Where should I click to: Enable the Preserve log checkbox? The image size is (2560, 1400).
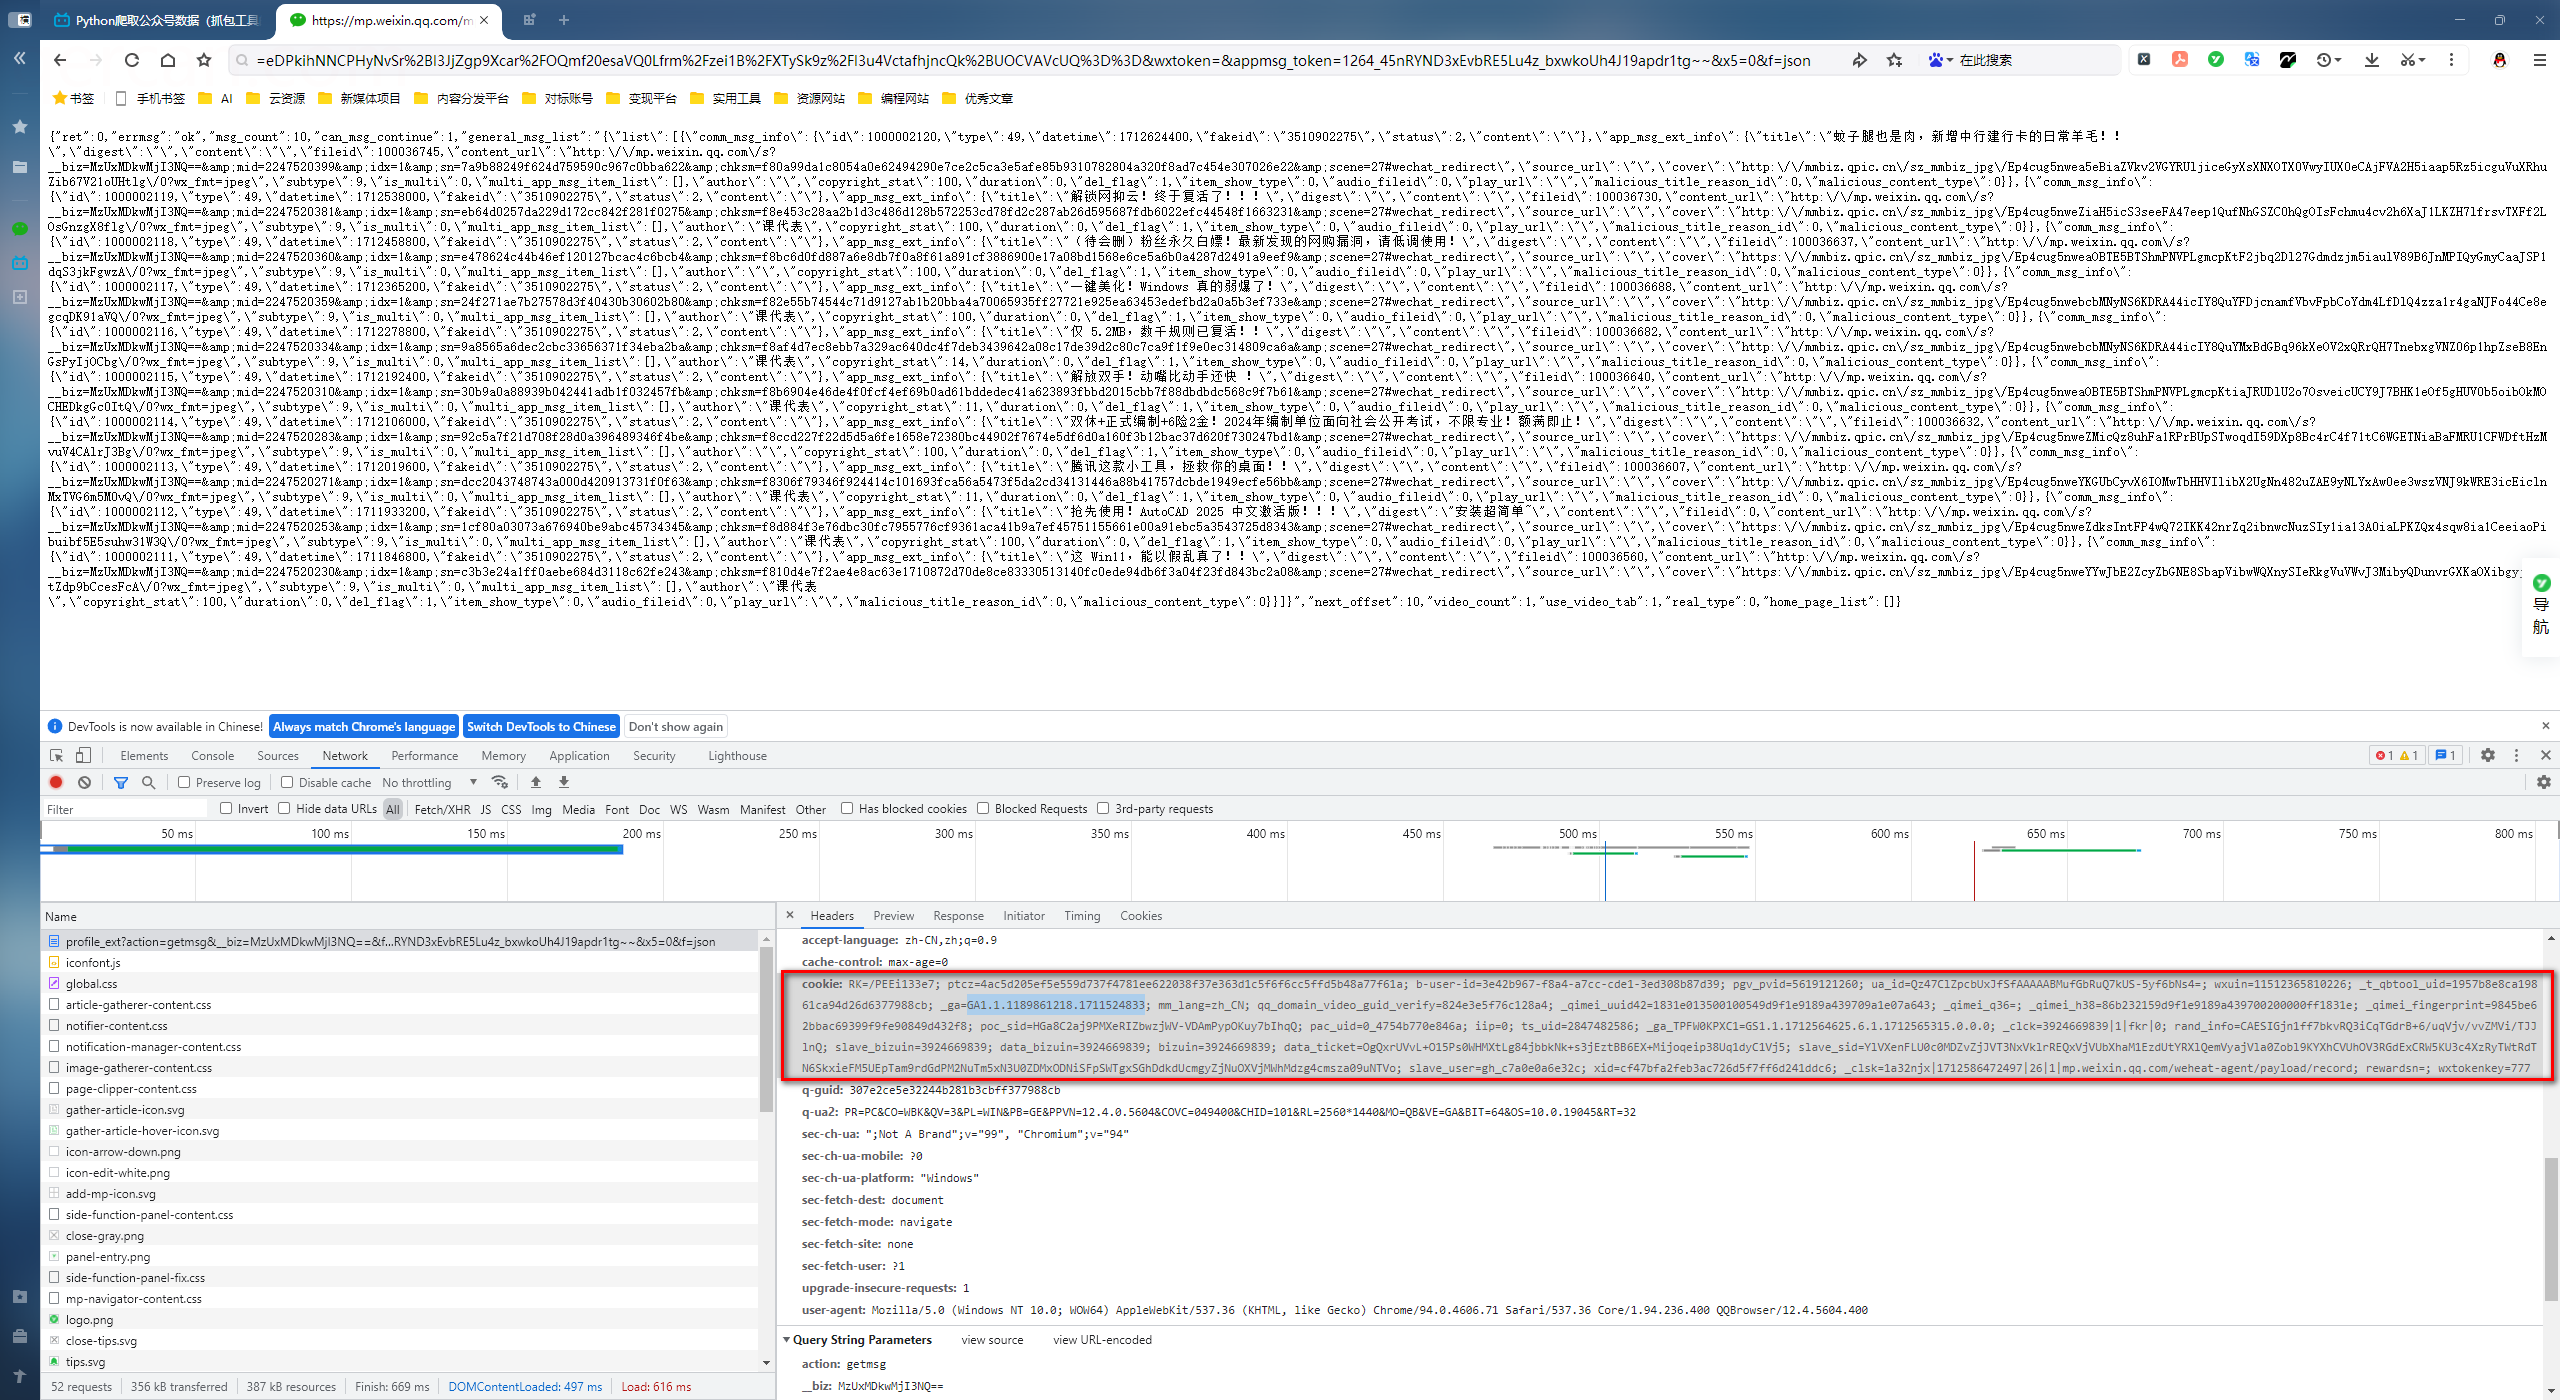184,782
